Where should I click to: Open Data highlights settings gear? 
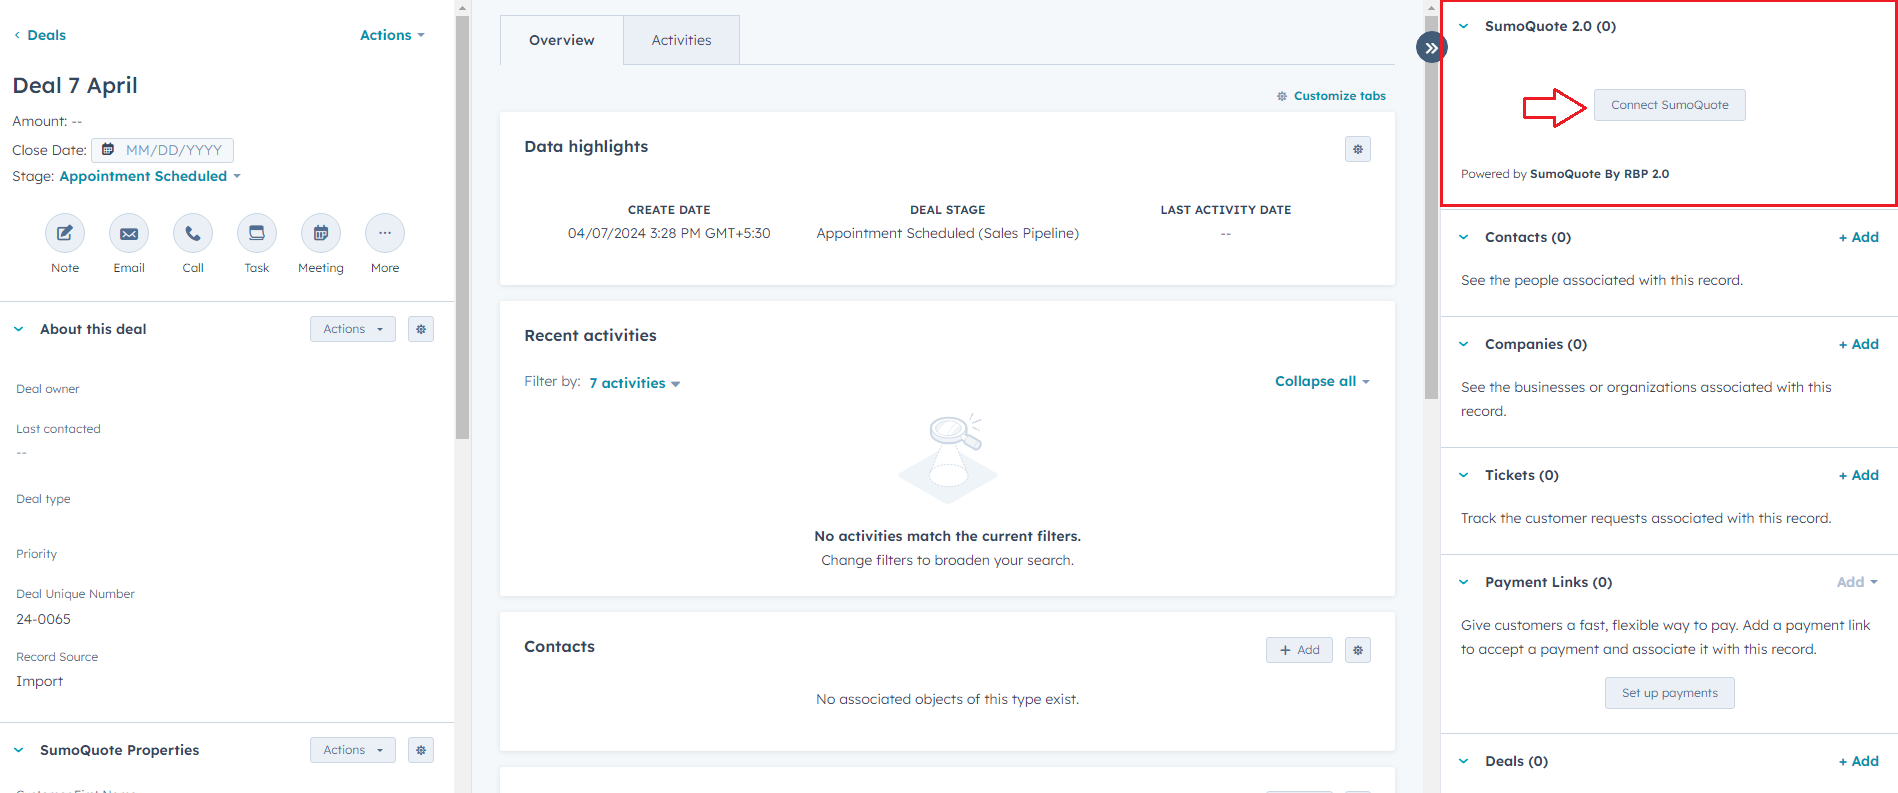[1358, 149]
